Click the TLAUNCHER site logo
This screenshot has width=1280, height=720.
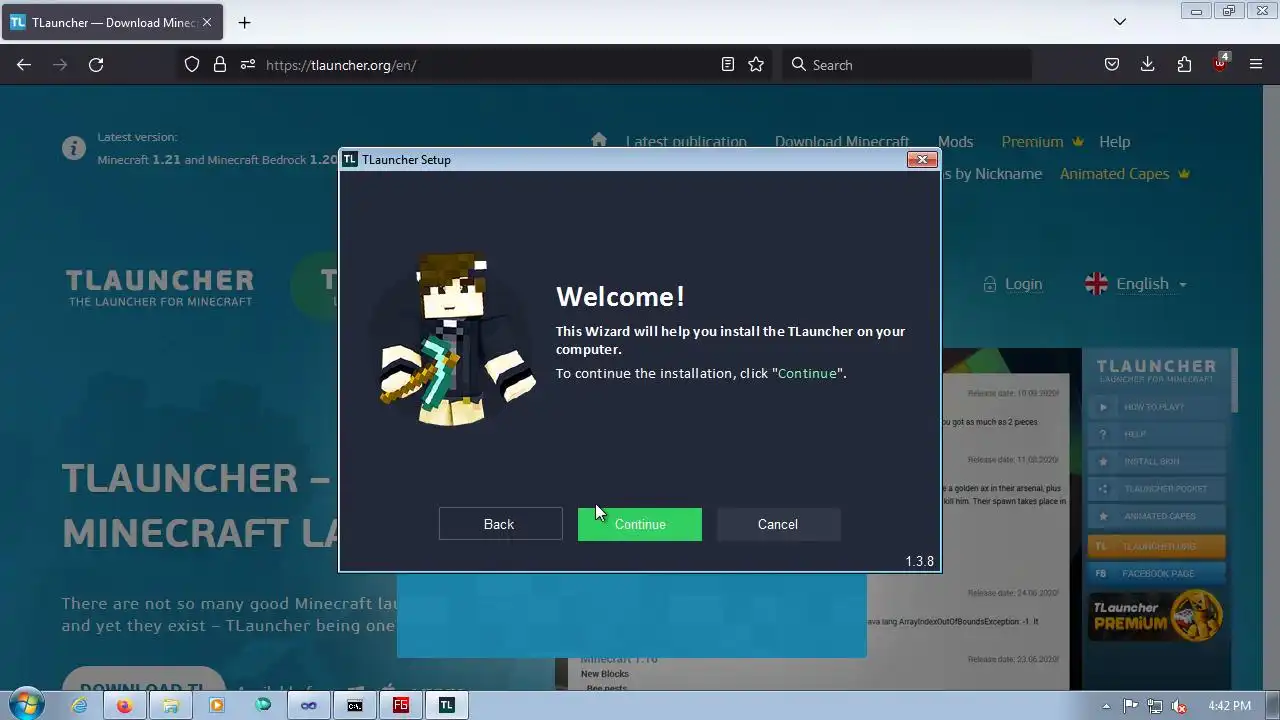pos(160,287)
